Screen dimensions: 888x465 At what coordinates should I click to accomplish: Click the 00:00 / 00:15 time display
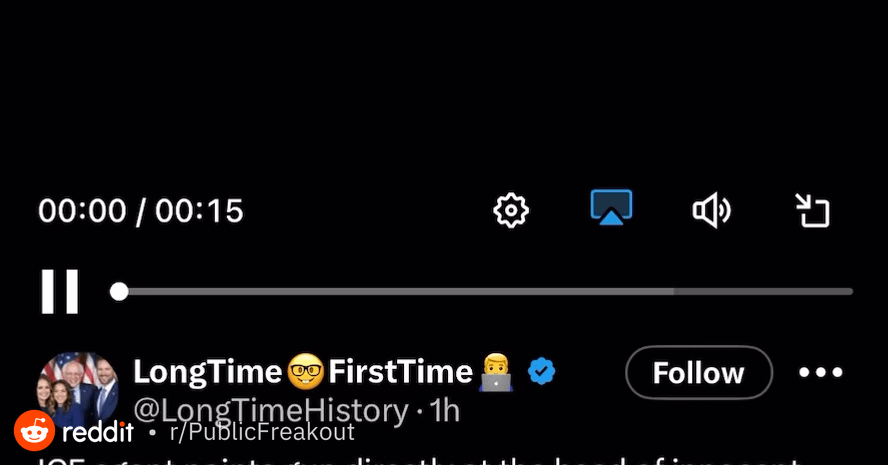(140, 211)
